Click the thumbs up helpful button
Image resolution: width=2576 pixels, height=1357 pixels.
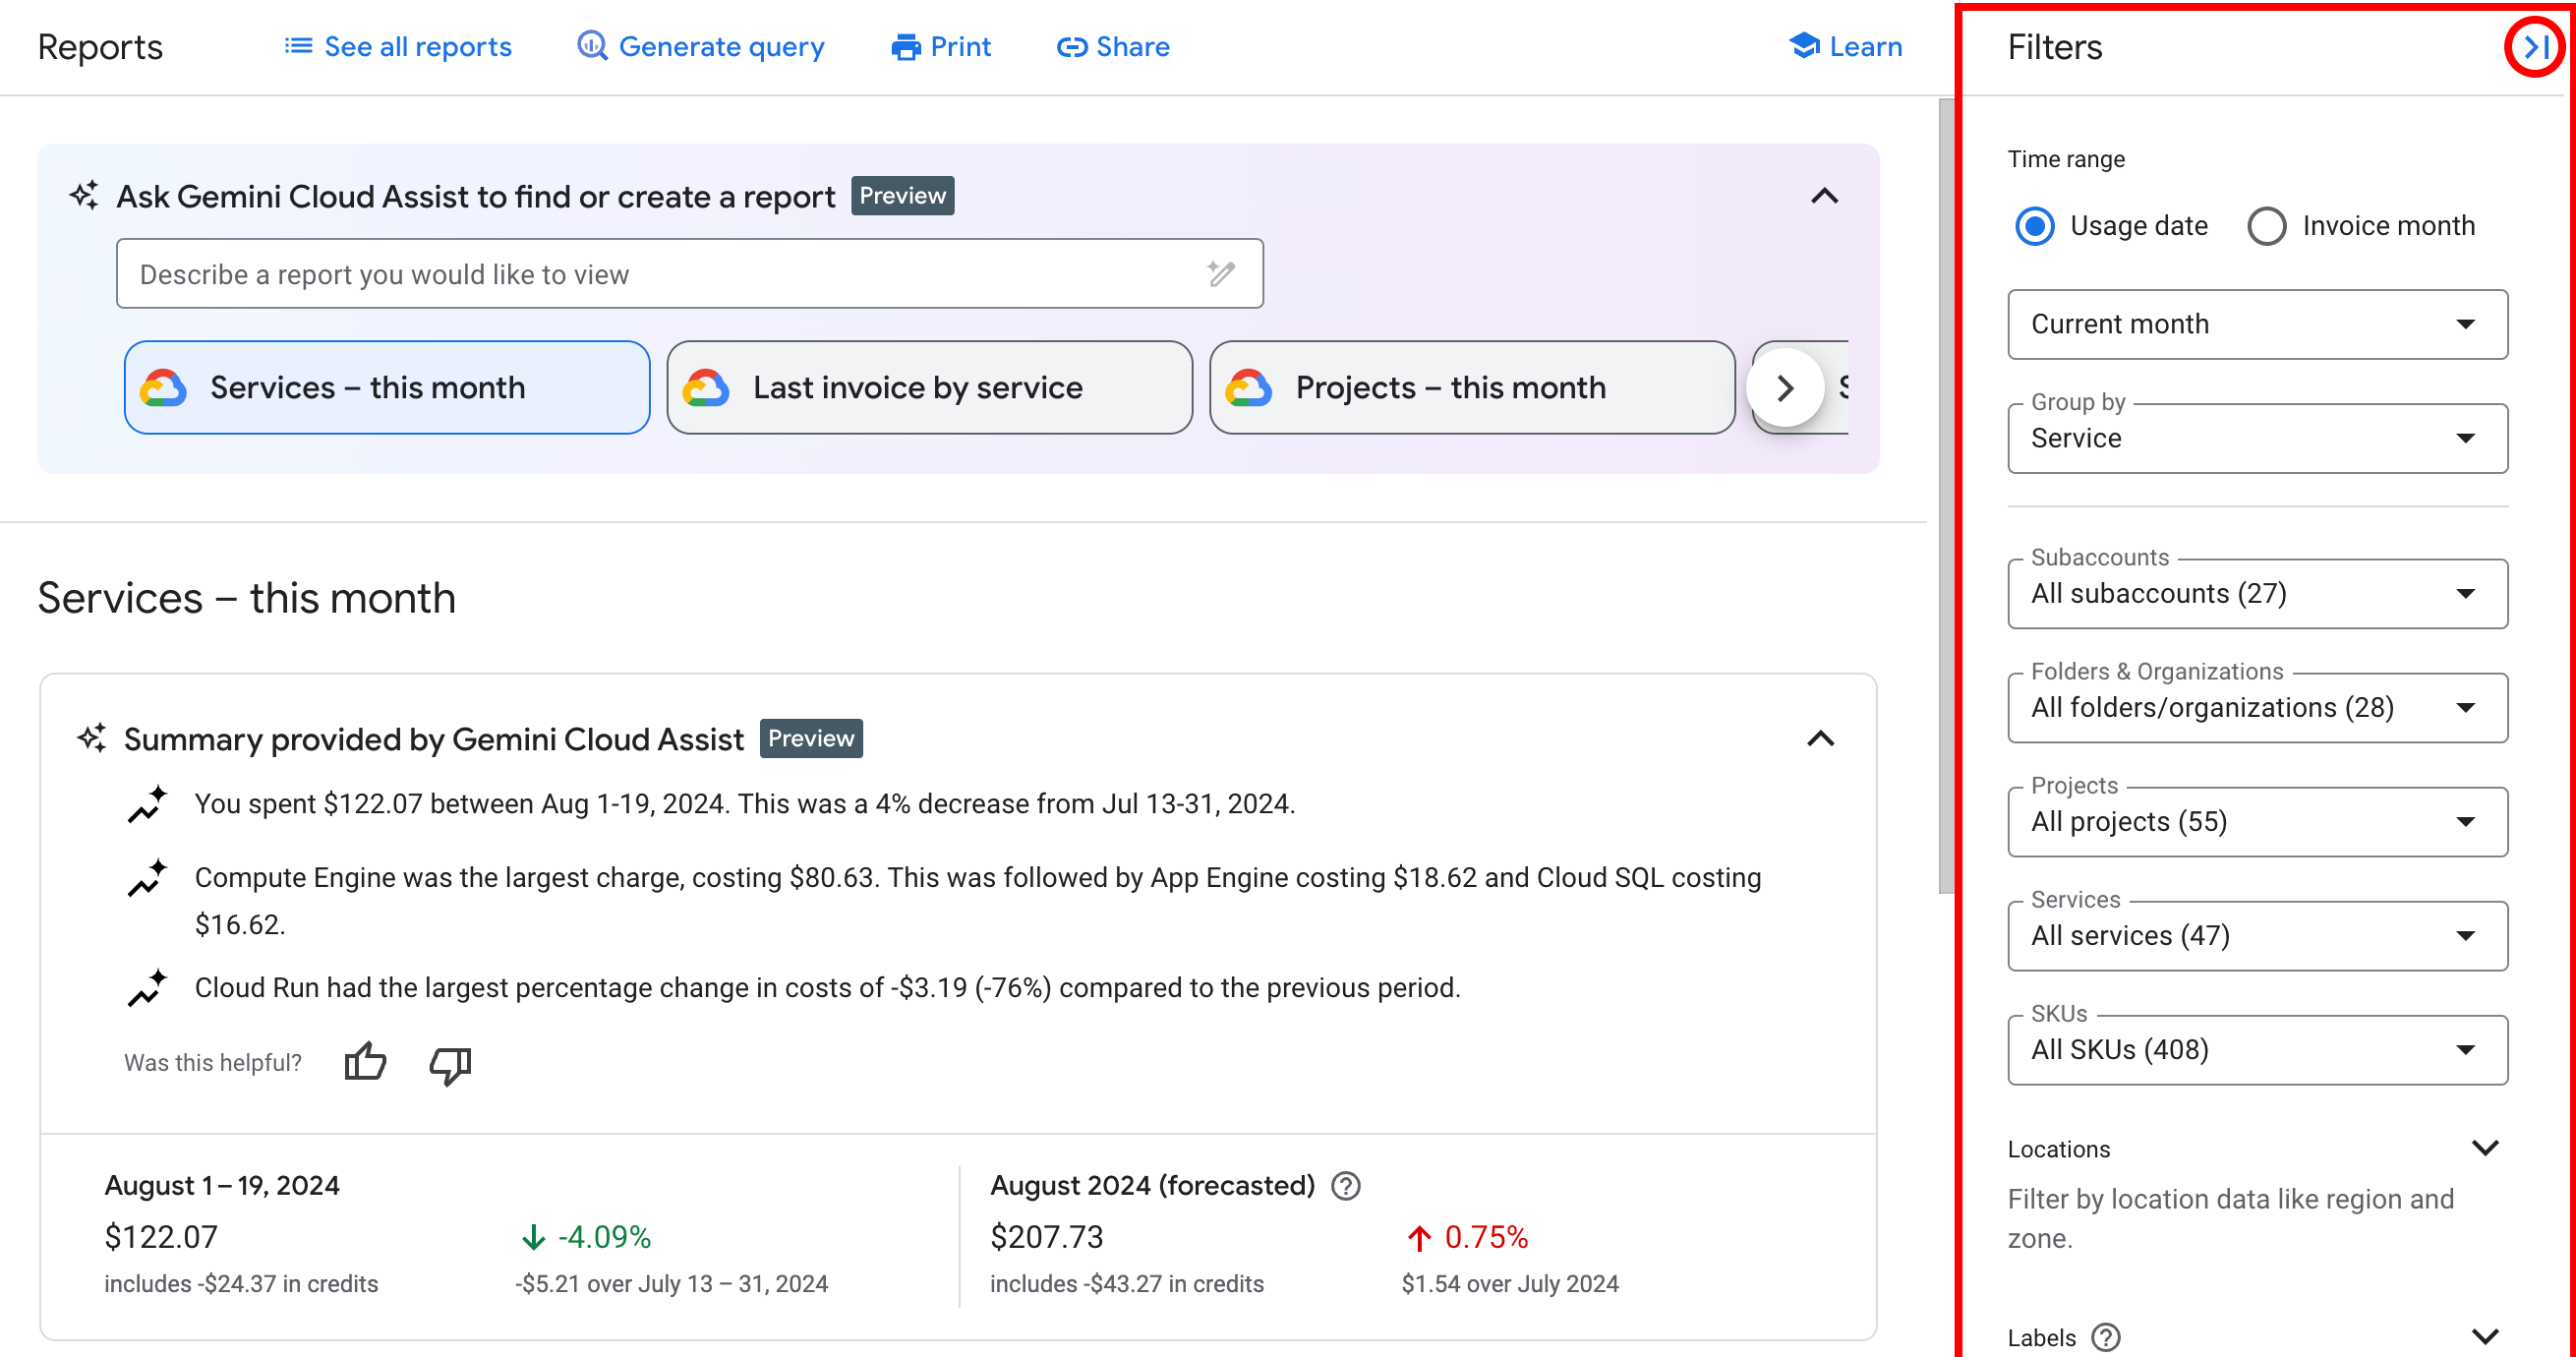(x=363, y=1062)
